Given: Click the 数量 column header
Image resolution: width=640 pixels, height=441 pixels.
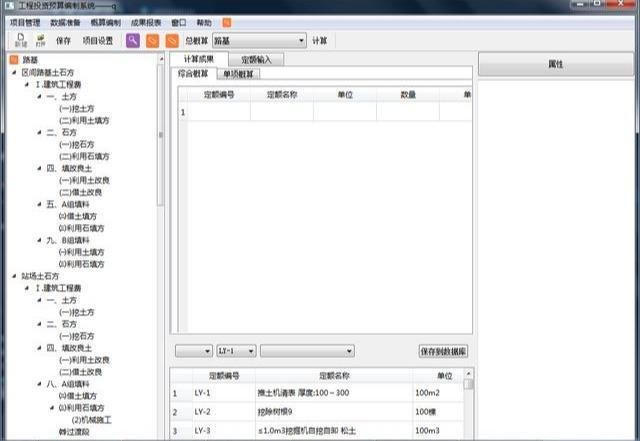Looking at the screenshot, I should pos(408,95).
